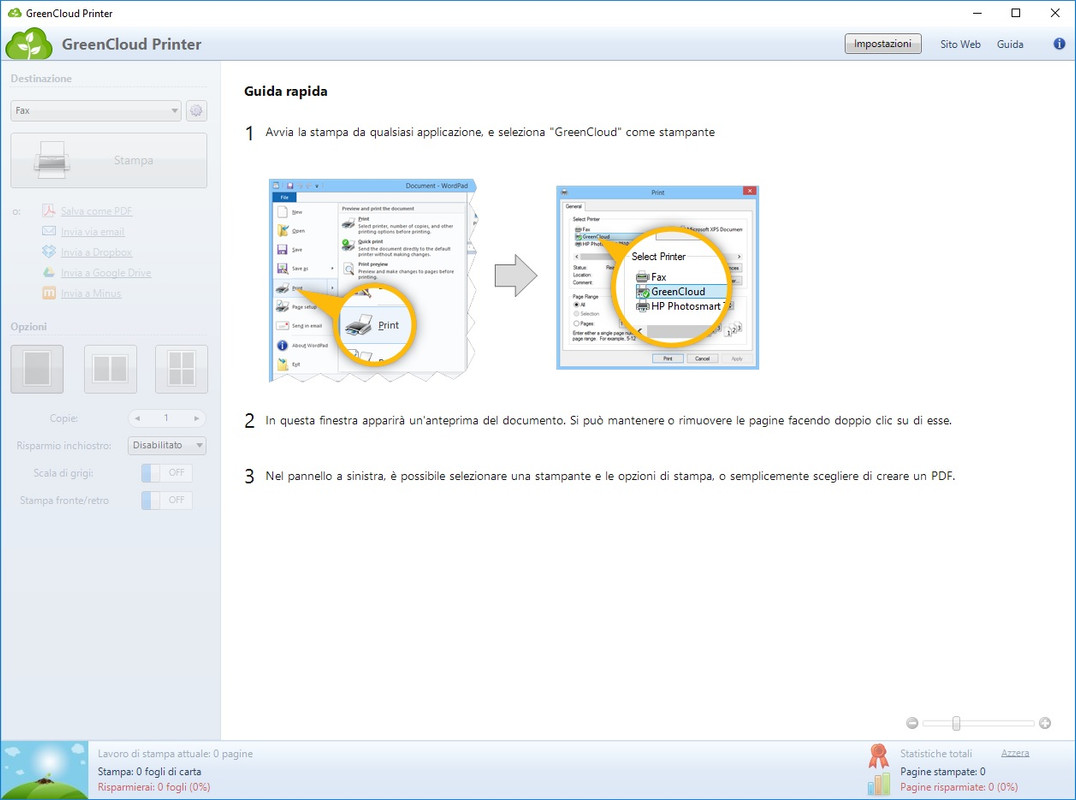Click the bar chart statistics icon

[x=878, y=784]
